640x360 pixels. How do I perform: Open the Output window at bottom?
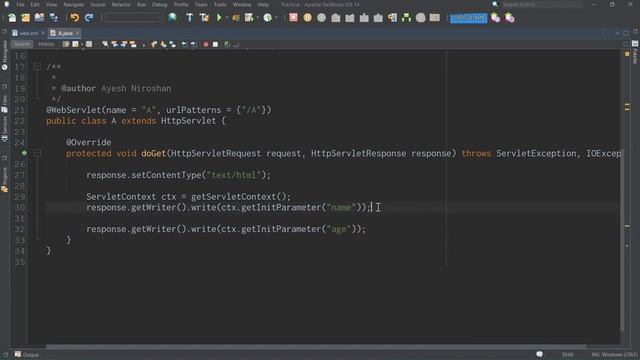tap(27, 355)
